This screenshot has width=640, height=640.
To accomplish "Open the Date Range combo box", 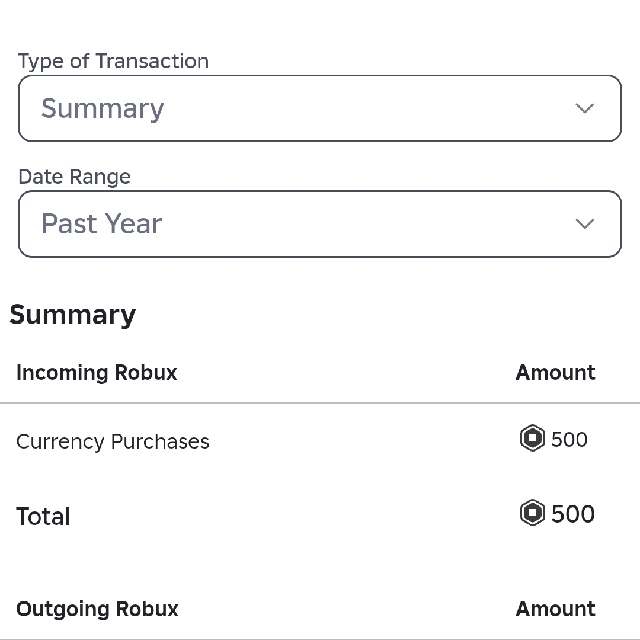I will pyautogui.click(x=320, y=224).
